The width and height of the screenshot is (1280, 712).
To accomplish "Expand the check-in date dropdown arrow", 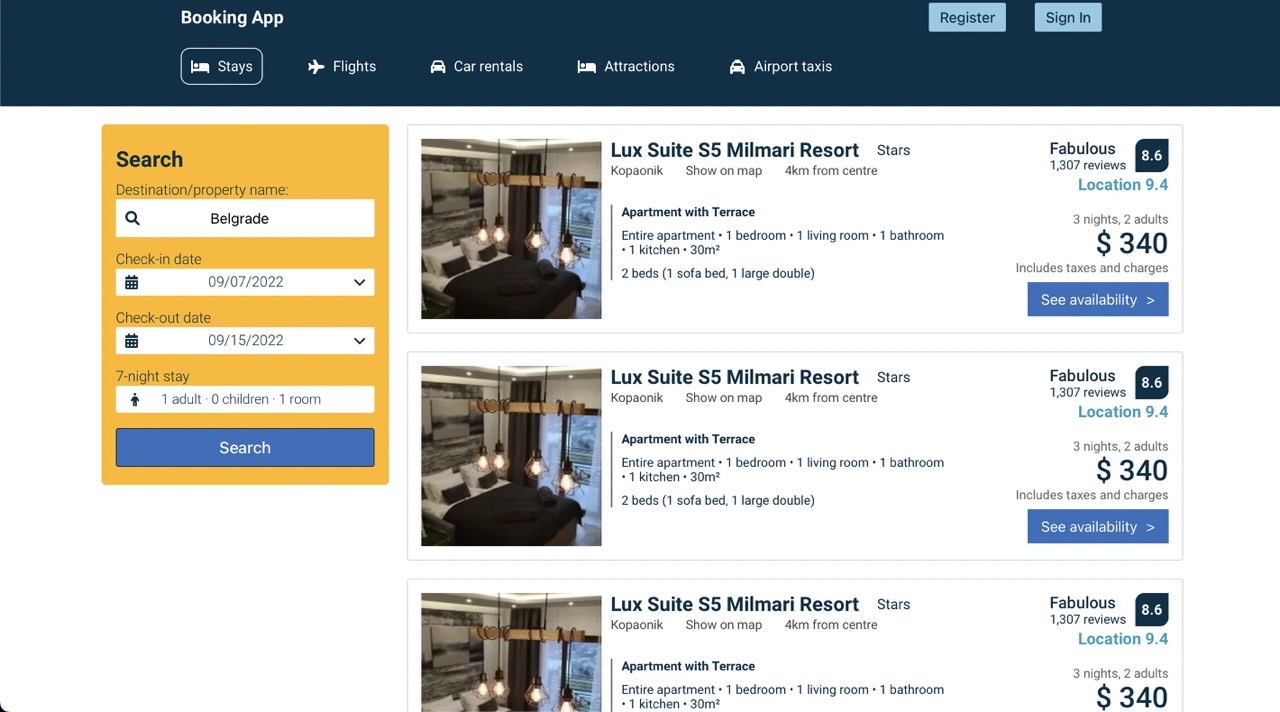I will pyautogui.click(x=359, y=282).
